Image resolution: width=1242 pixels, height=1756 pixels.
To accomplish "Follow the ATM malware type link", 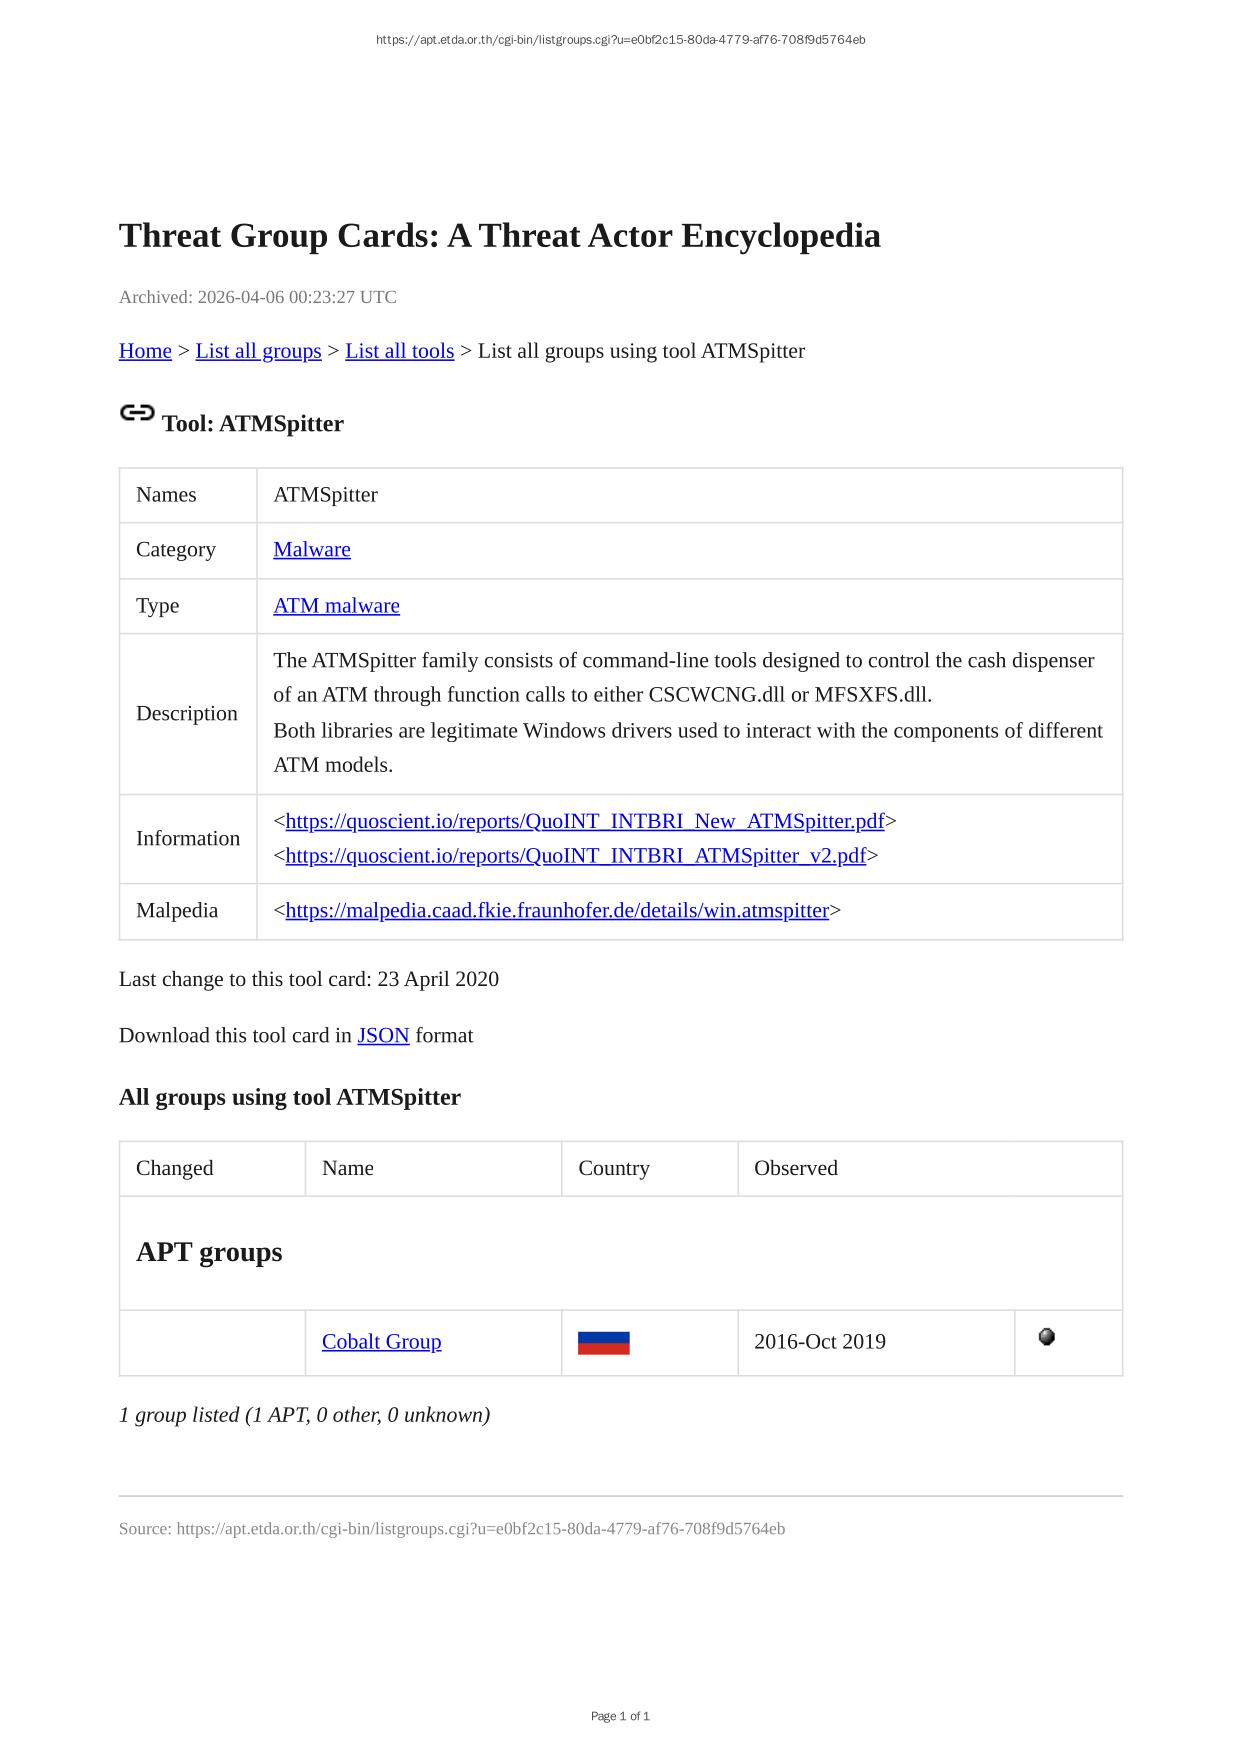I will pos(336,606).
